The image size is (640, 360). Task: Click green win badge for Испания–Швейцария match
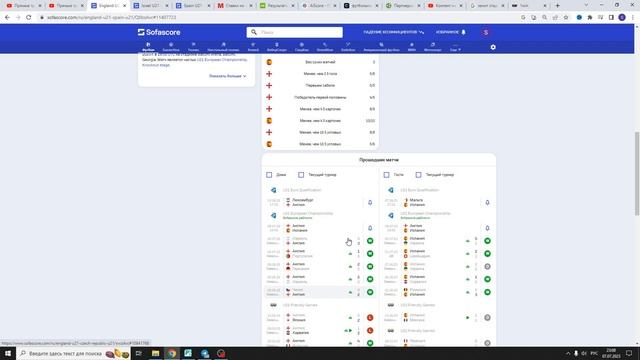[x=487, y=253]
